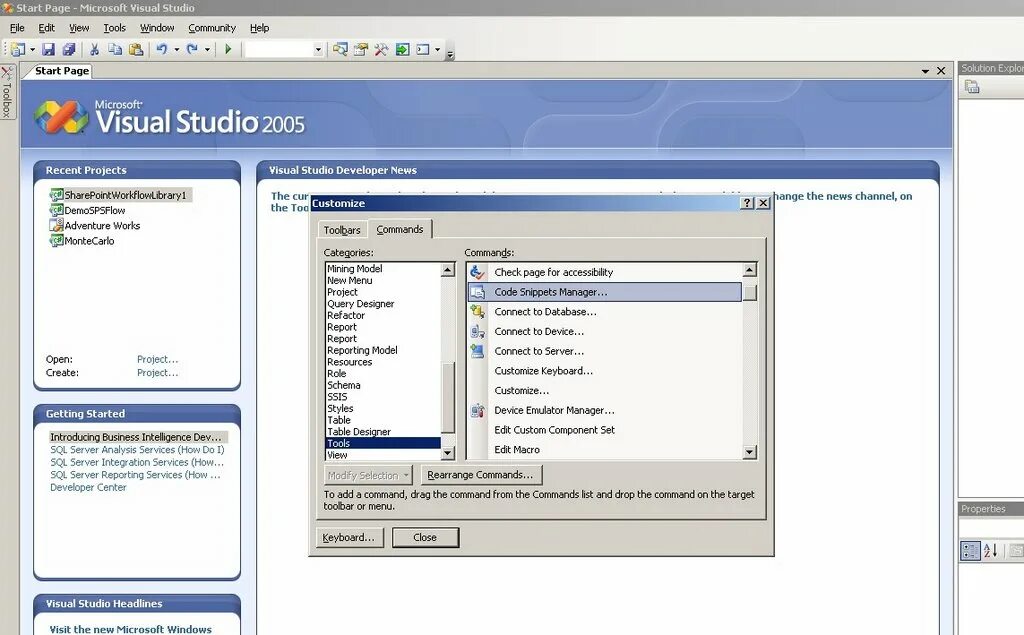Click the Connect to Database command icon

[477, 312]
